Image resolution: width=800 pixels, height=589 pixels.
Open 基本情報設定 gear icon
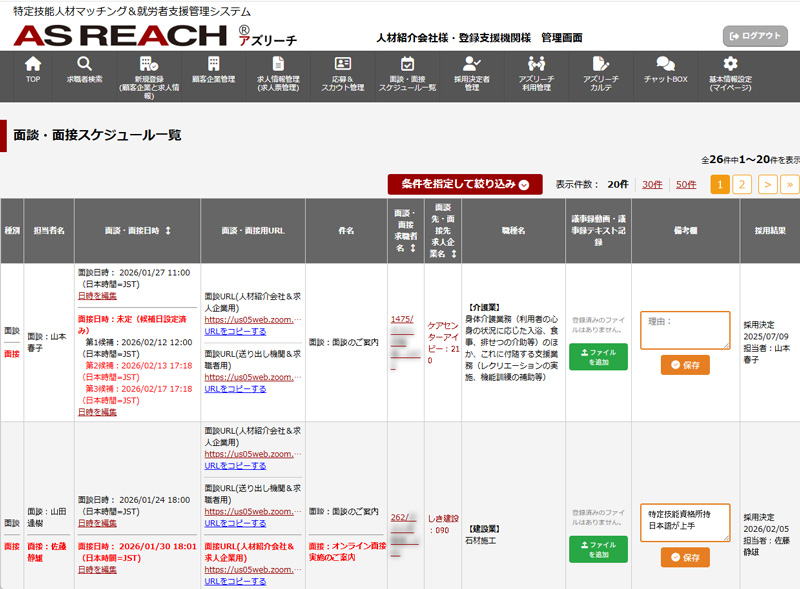[x=730, y=64]
